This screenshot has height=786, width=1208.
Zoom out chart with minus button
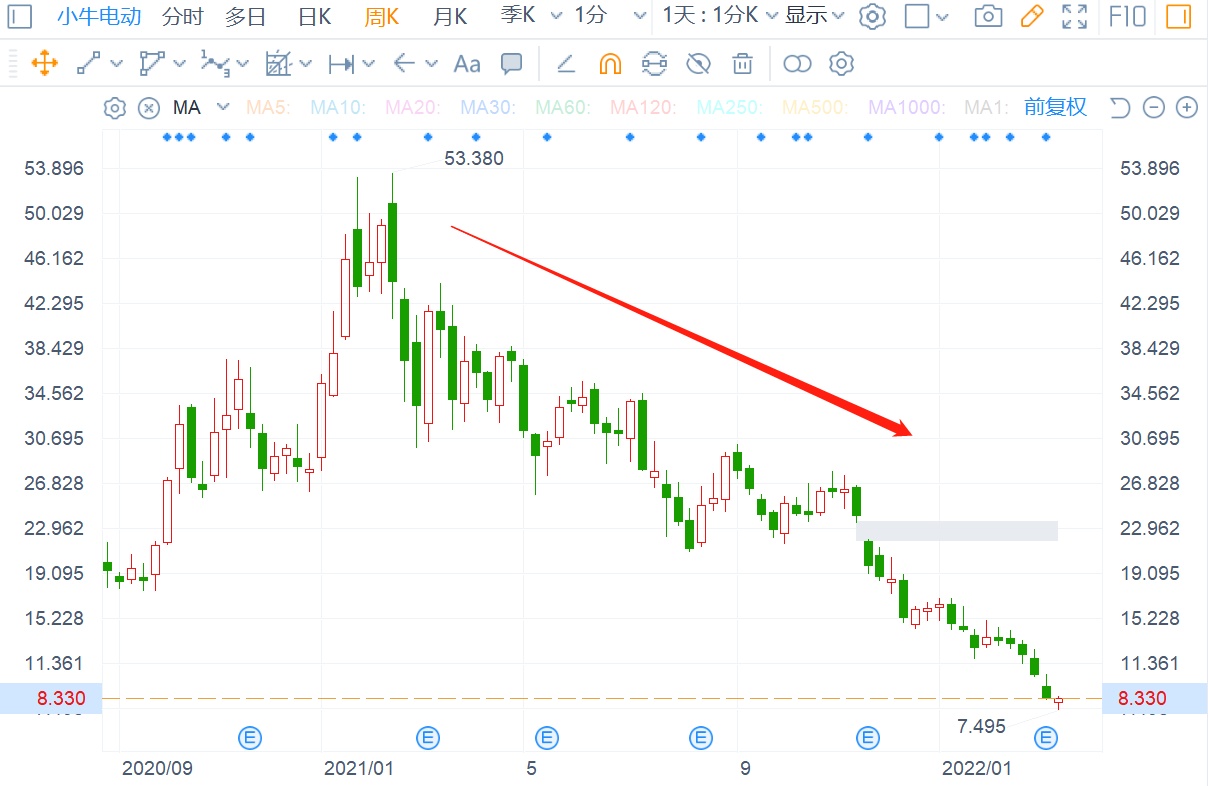coord(1154,107)
